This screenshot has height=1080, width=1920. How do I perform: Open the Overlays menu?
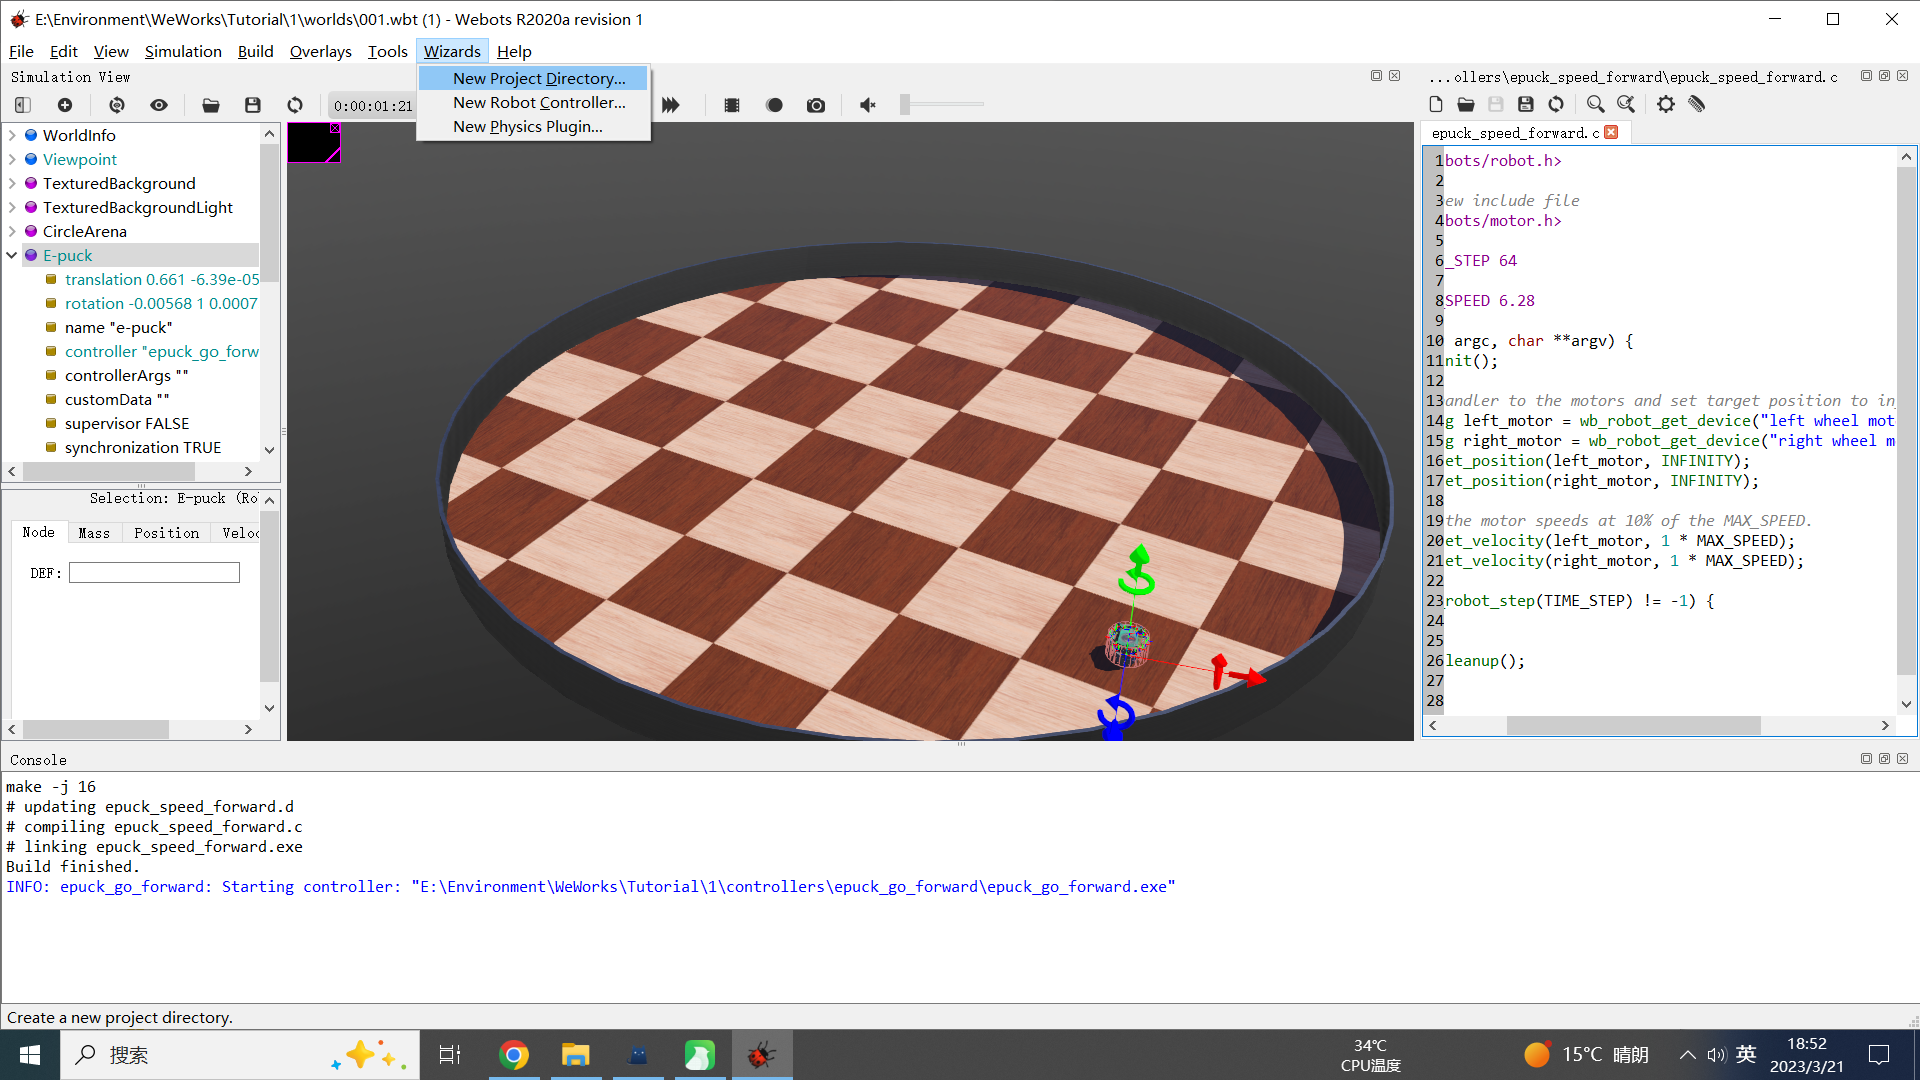[320, 51]
